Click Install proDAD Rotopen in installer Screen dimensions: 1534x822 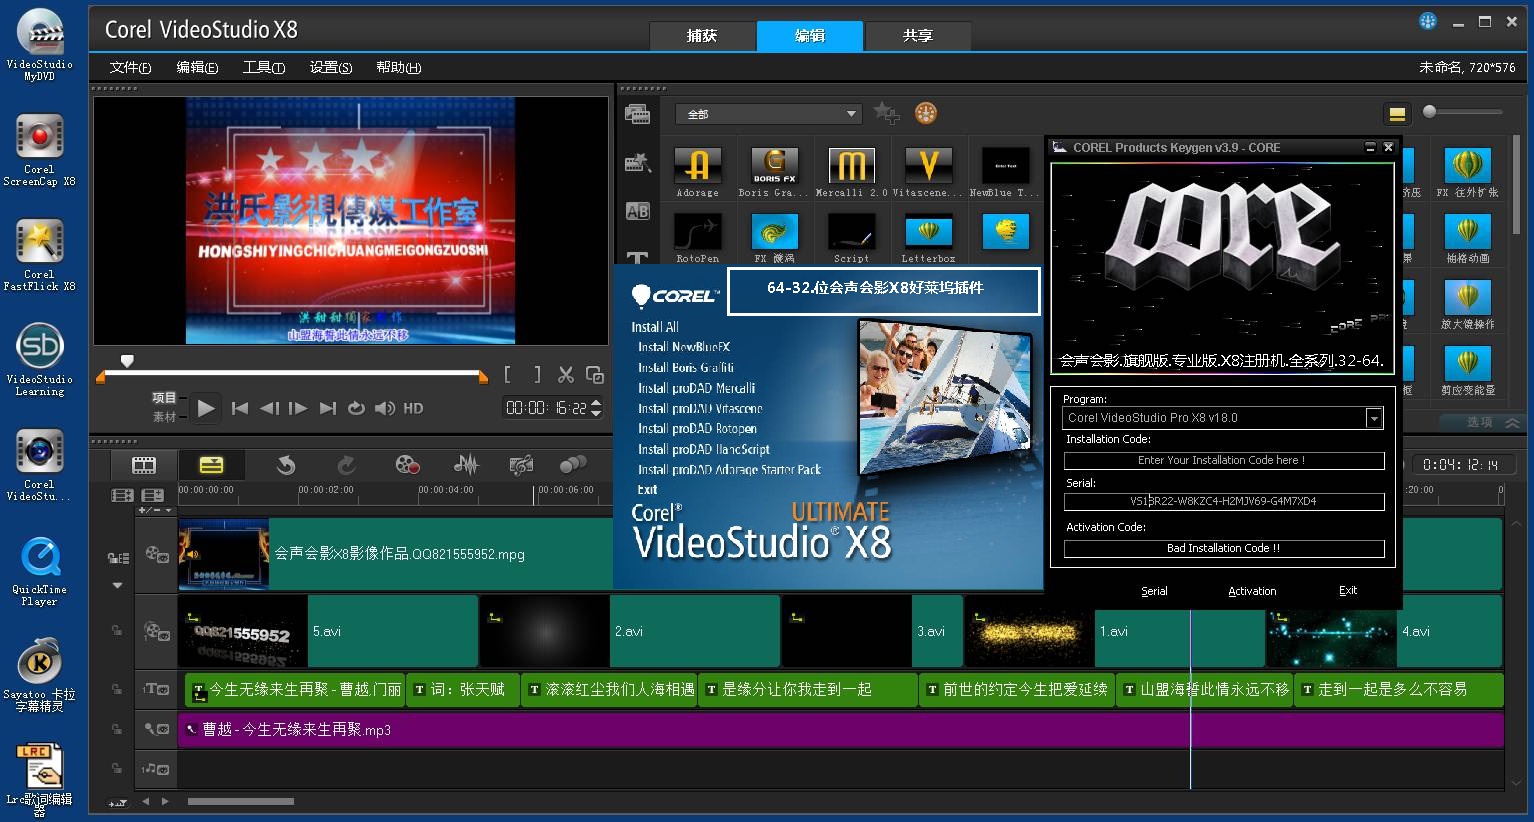coord(697,428)
